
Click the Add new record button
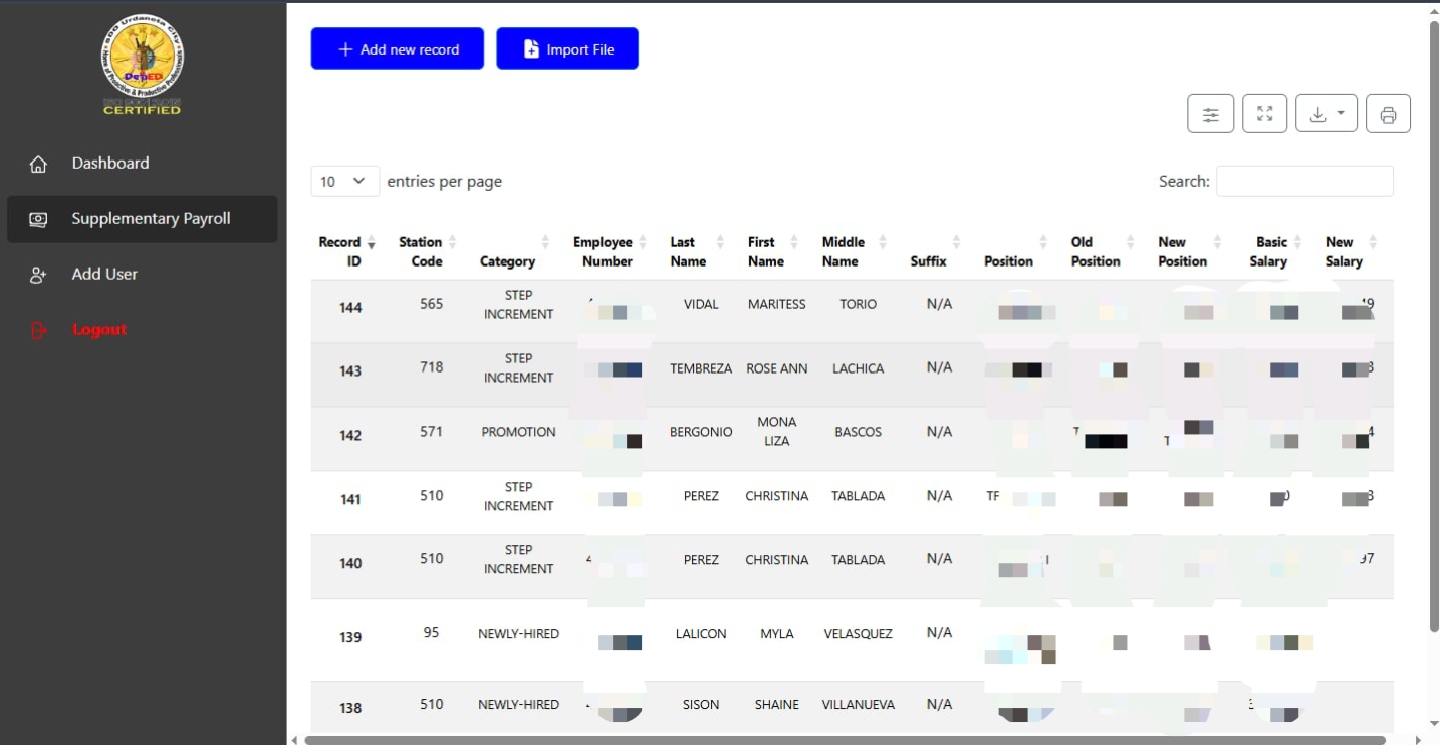tap(397, 49)
